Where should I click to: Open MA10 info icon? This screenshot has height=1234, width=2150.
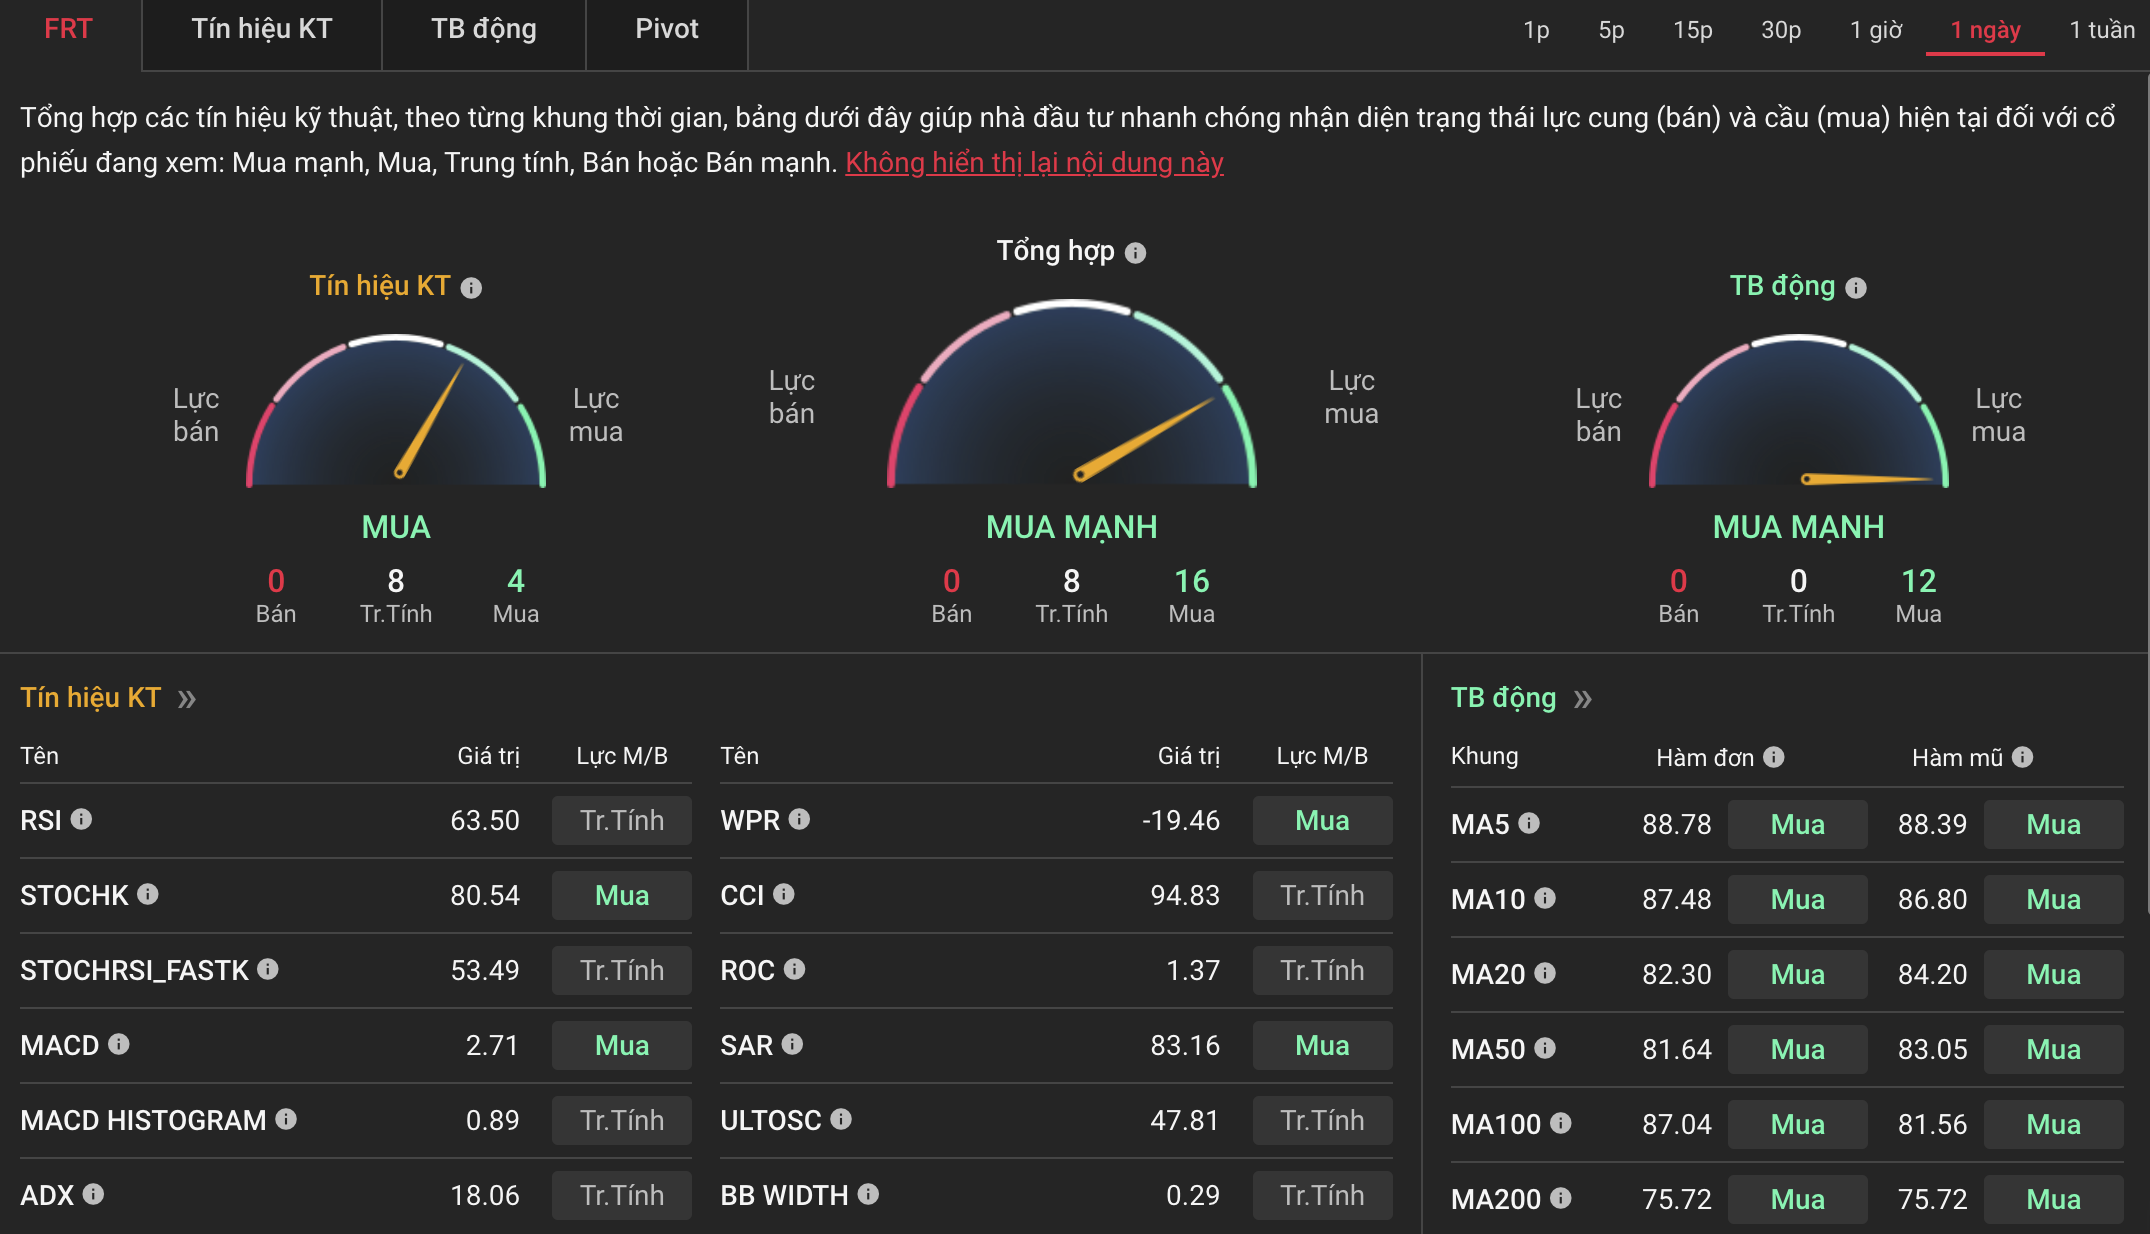coord(1545,898)
